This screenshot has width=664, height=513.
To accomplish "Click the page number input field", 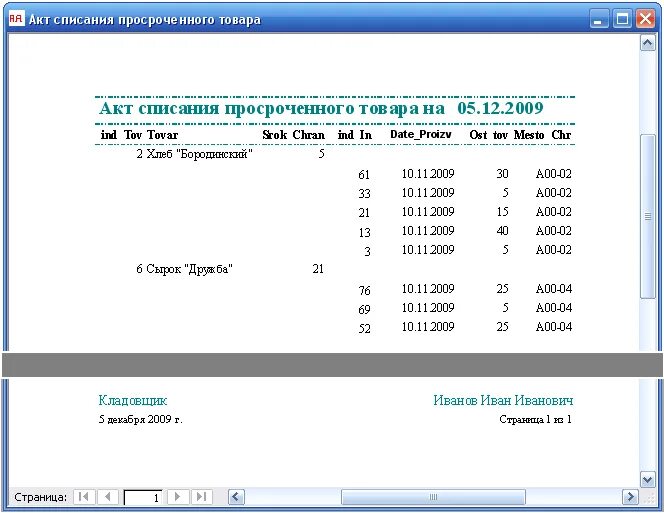I will pos(143,497).
